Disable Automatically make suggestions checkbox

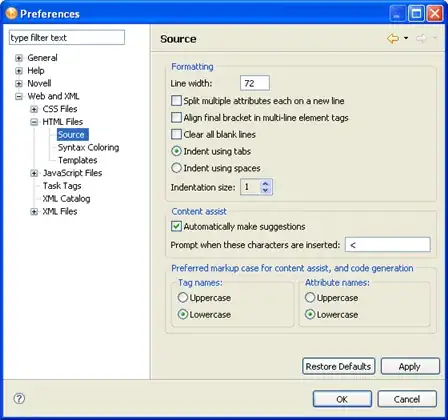click(176, 226)
